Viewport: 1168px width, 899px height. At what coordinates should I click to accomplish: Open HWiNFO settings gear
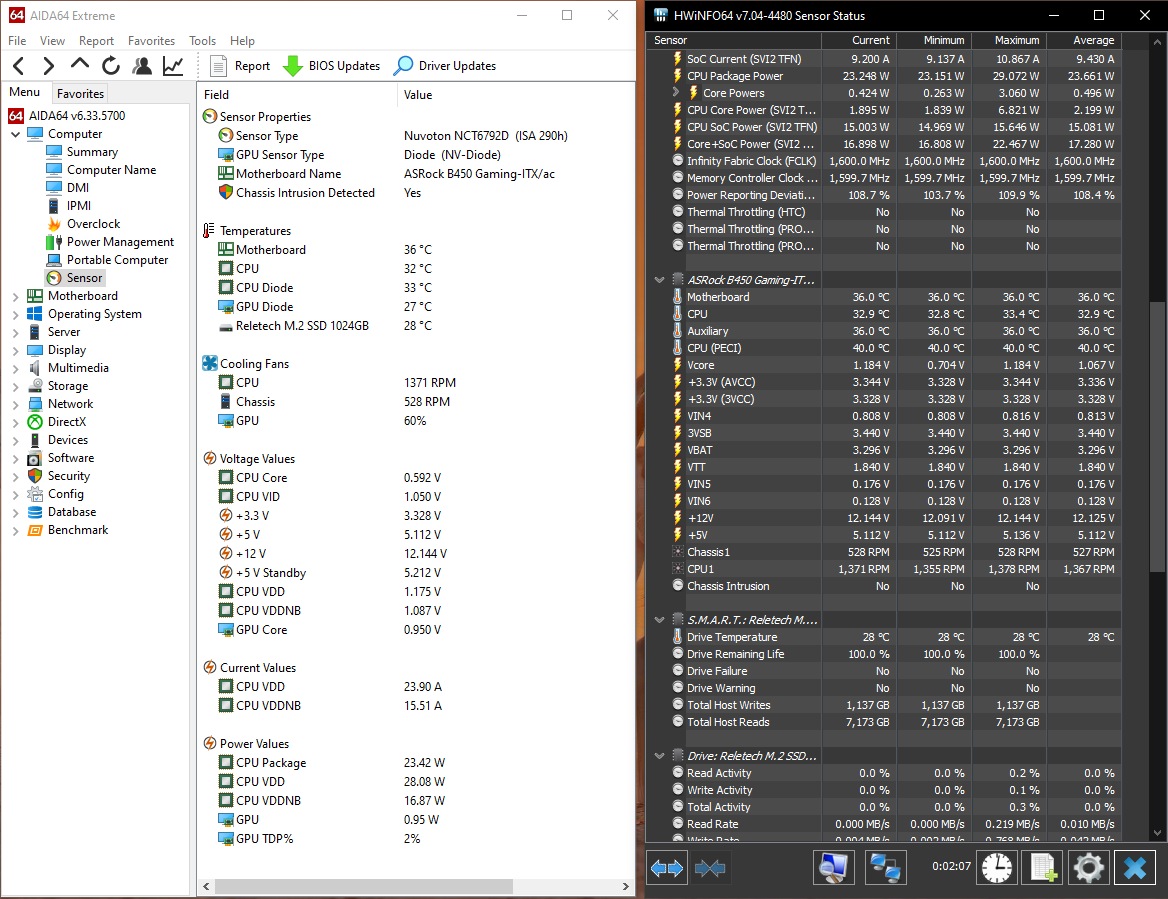tap(1088, 868)
